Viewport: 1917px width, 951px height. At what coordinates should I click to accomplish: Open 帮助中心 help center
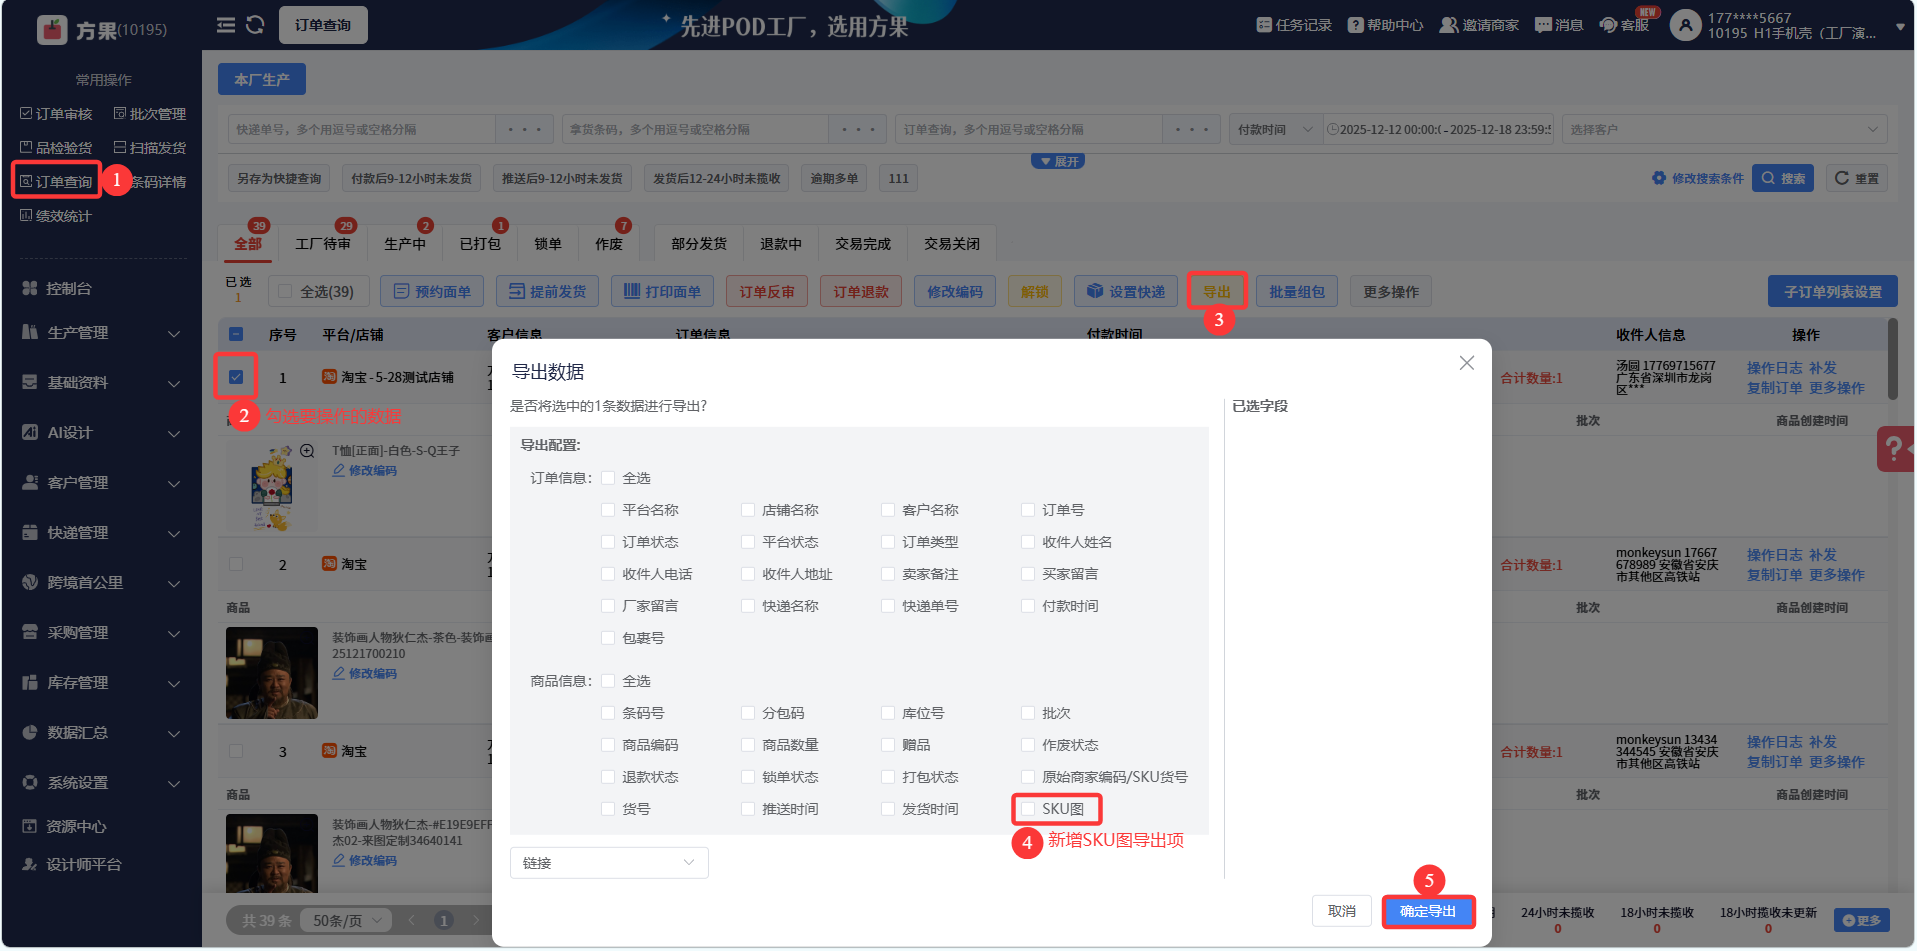(1385, 25)
